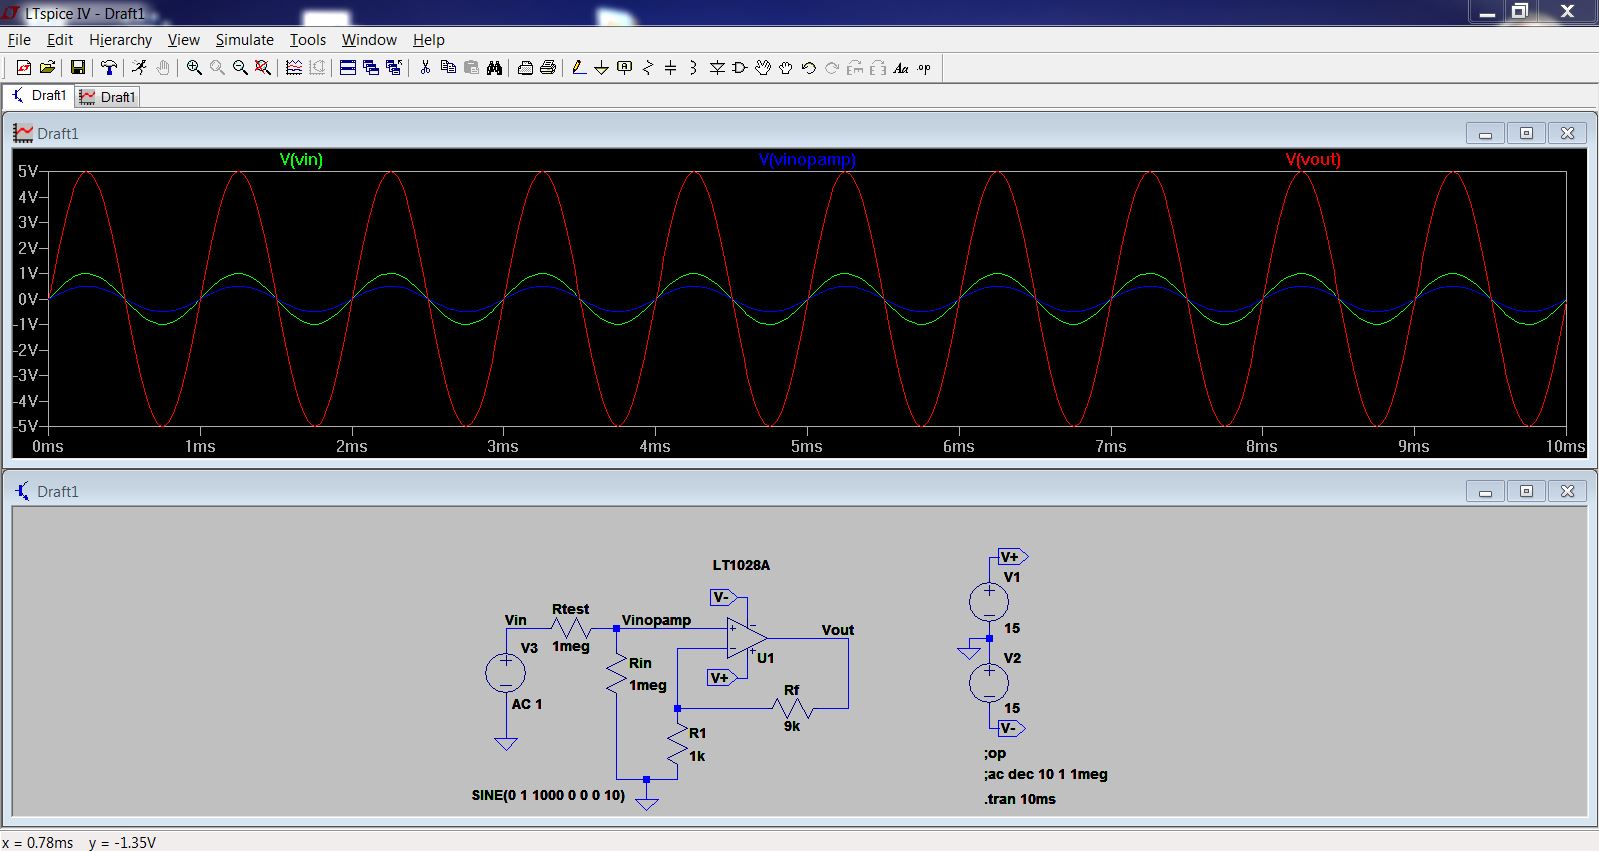Open the View menu
The width and height of the screenshot is (1599, 851).
tap(183, 40)
